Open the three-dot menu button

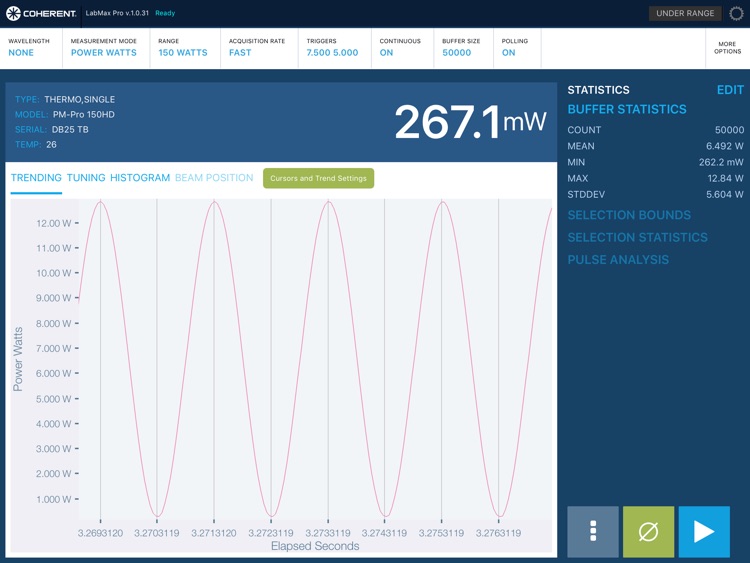(593, 531)
